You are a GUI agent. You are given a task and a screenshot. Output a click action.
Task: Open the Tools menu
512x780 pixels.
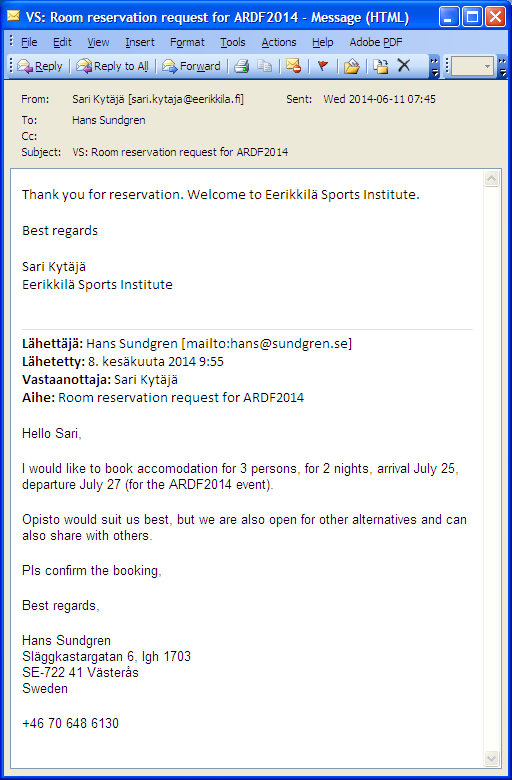[x=233, y=42]
